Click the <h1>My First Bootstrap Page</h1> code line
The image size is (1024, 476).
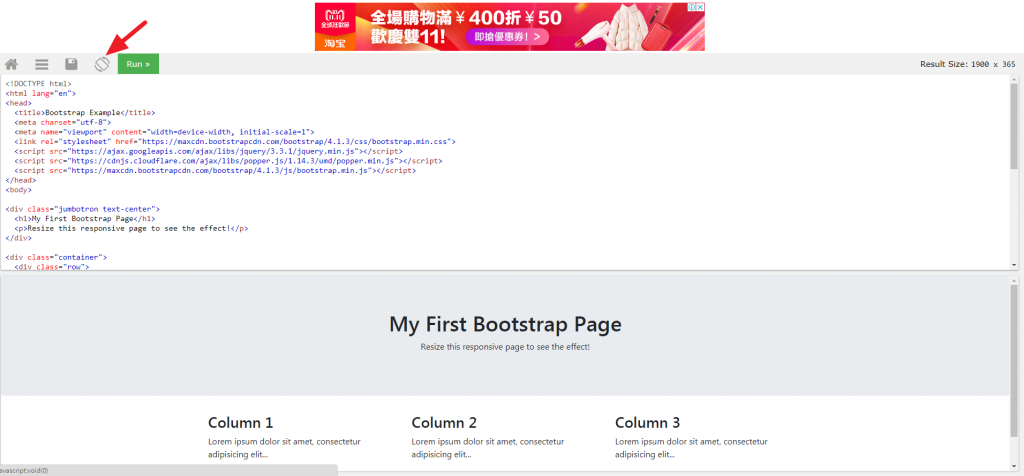coord(85,219)
